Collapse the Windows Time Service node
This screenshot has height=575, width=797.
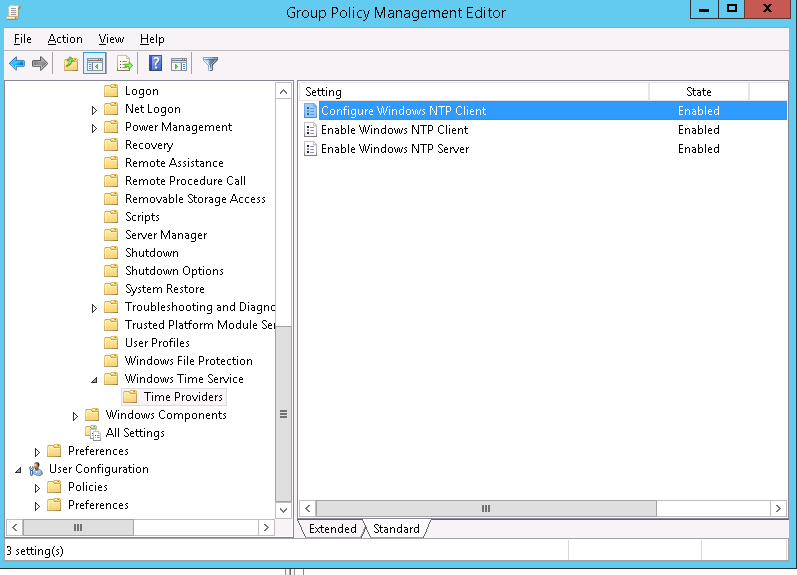(x=94, y=380)
